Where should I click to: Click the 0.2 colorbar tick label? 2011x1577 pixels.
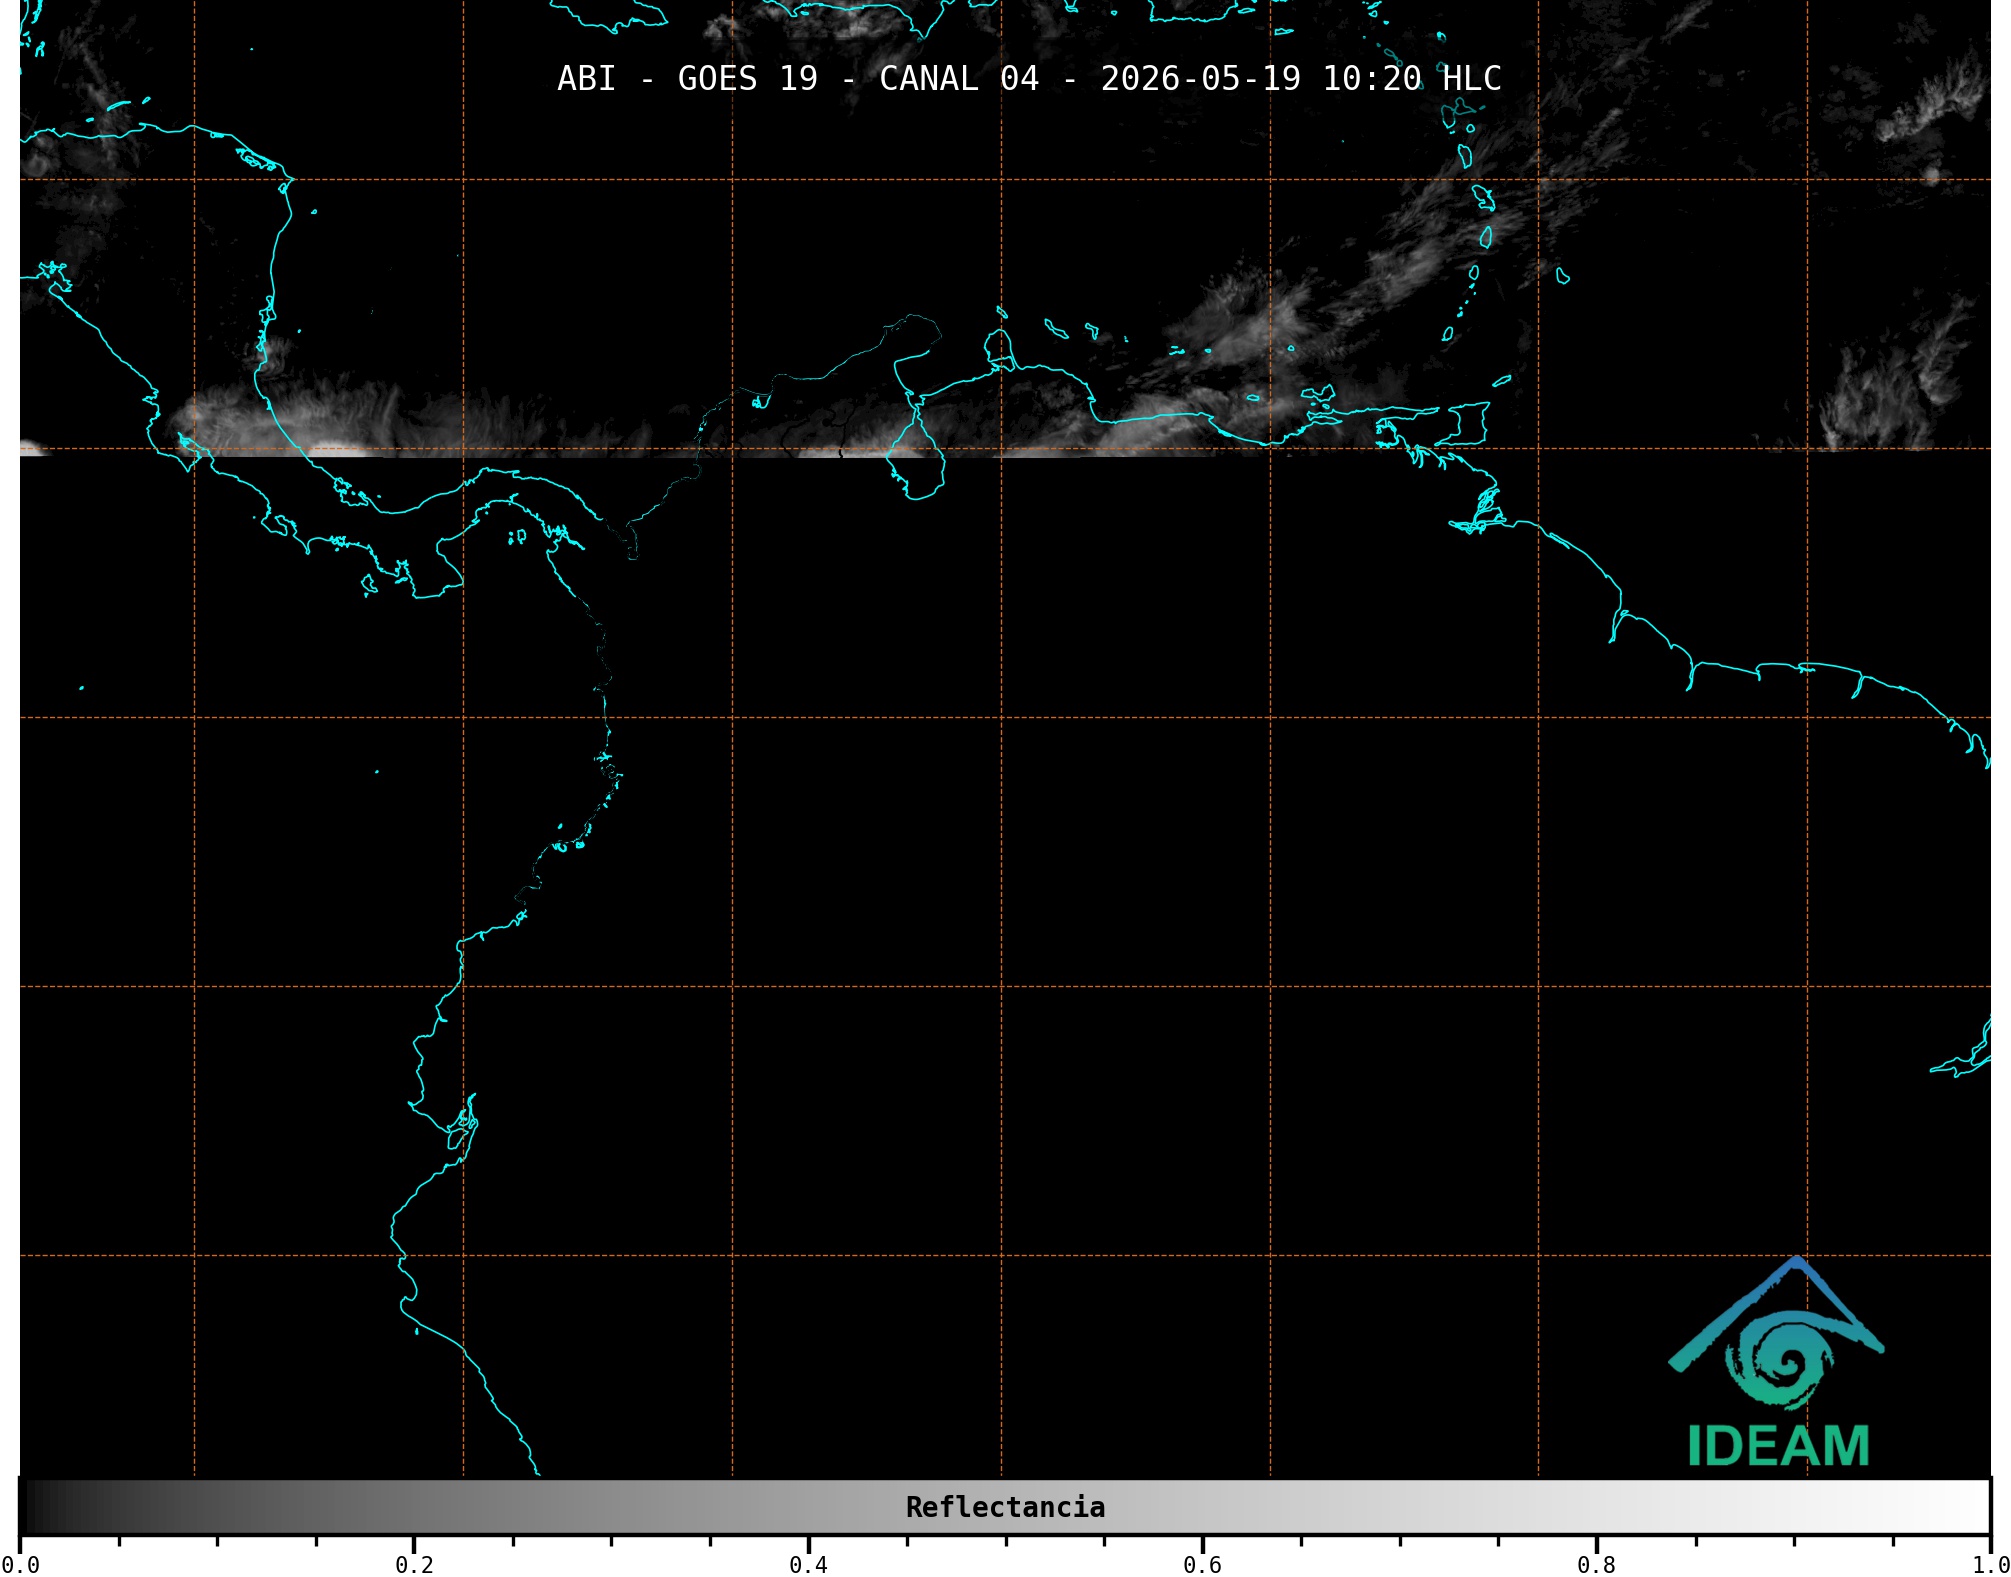click(x=414, y=1564)
